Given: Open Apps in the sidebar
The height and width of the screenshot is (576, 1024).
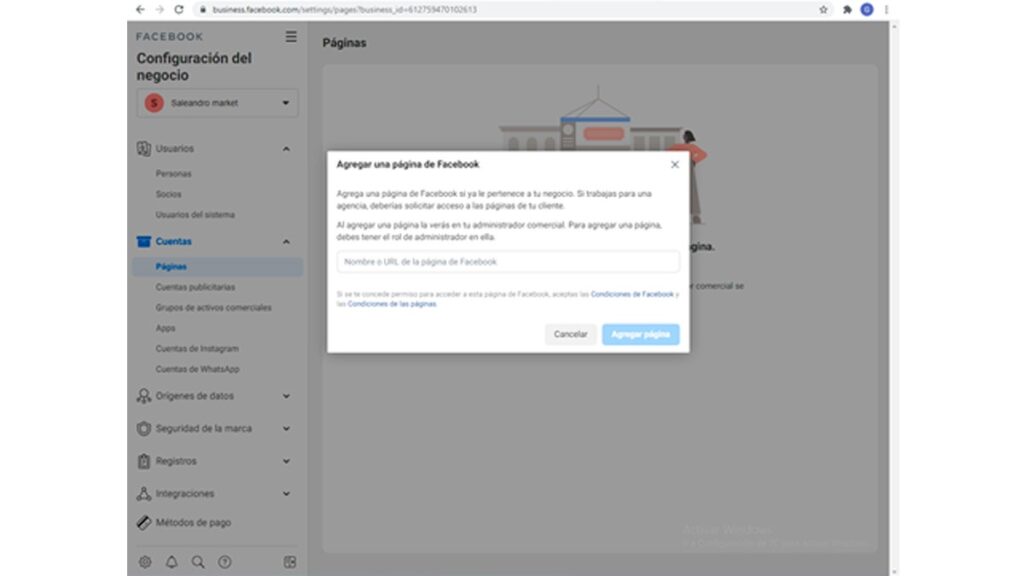Looking at the screenshot, I should tap(165, 328).
